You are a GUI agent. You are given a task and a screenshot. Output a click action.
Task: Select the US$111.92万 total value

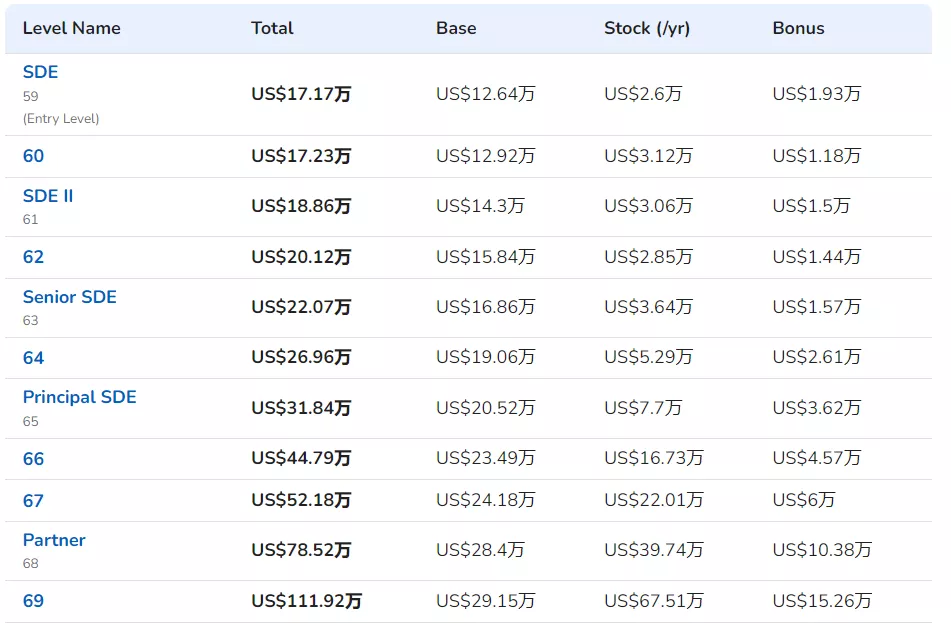tap(306, 601)
